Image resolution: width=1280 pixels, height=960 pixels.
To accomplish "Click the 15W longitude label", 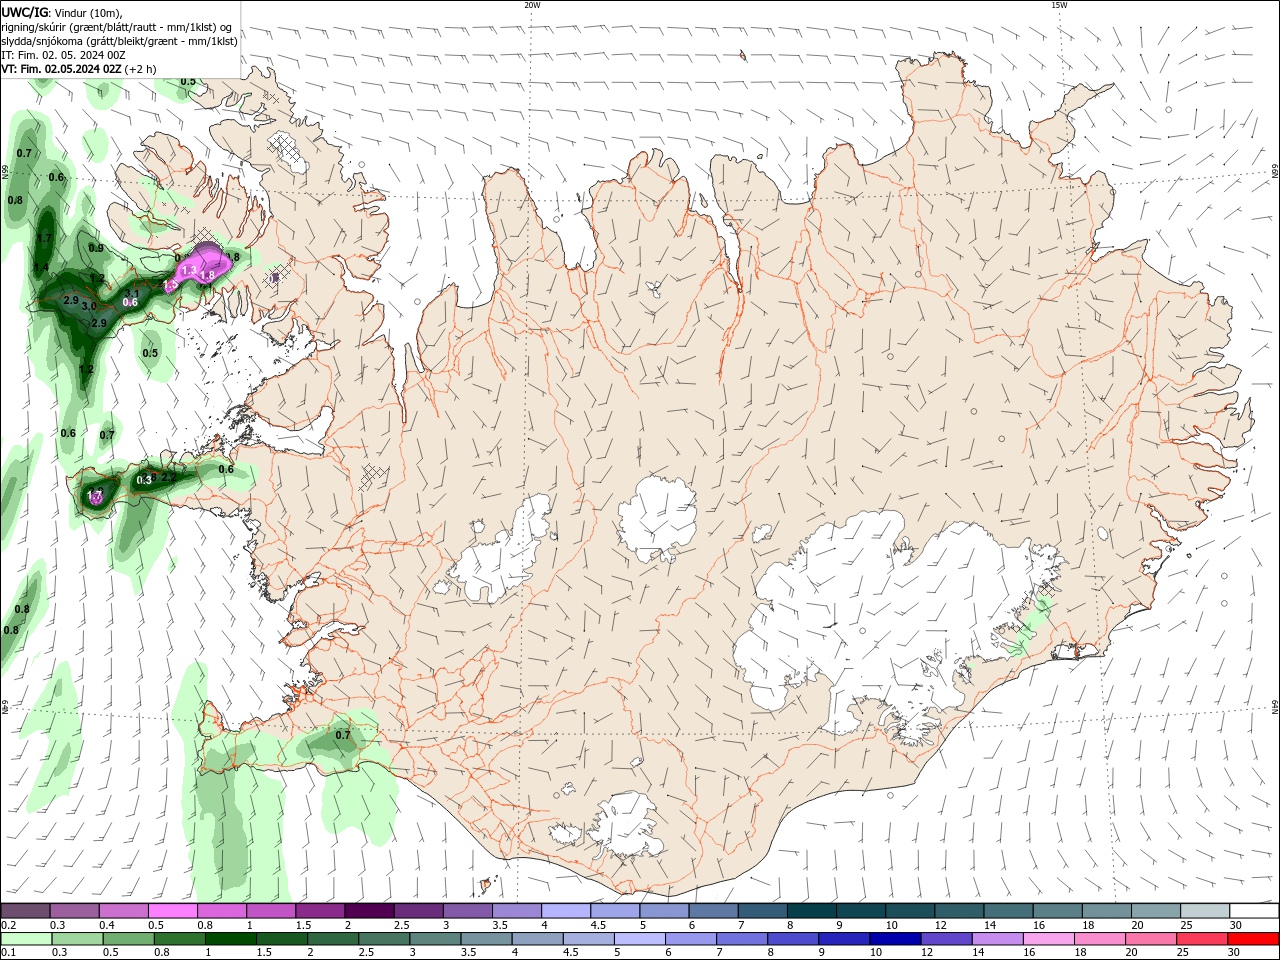I will [1059, 5].
